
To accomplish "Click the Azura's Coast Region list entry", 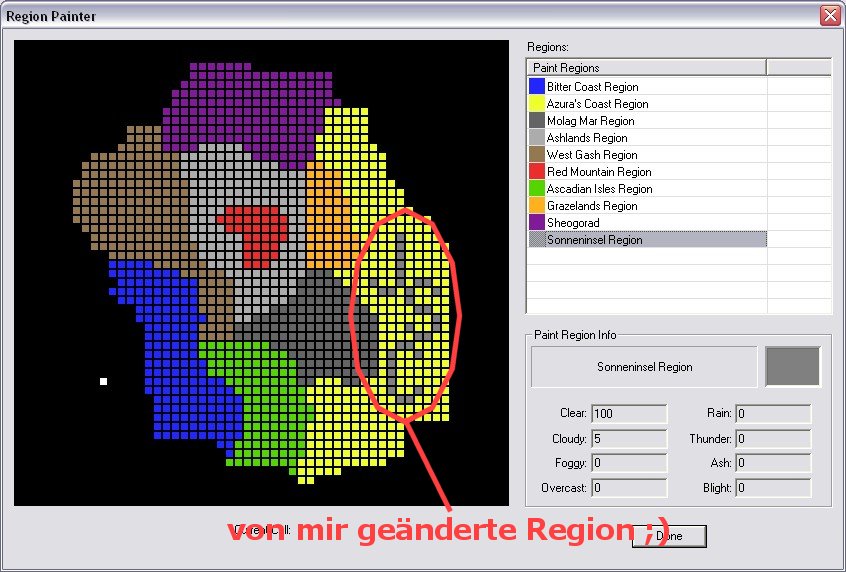I will pos(597,104).
